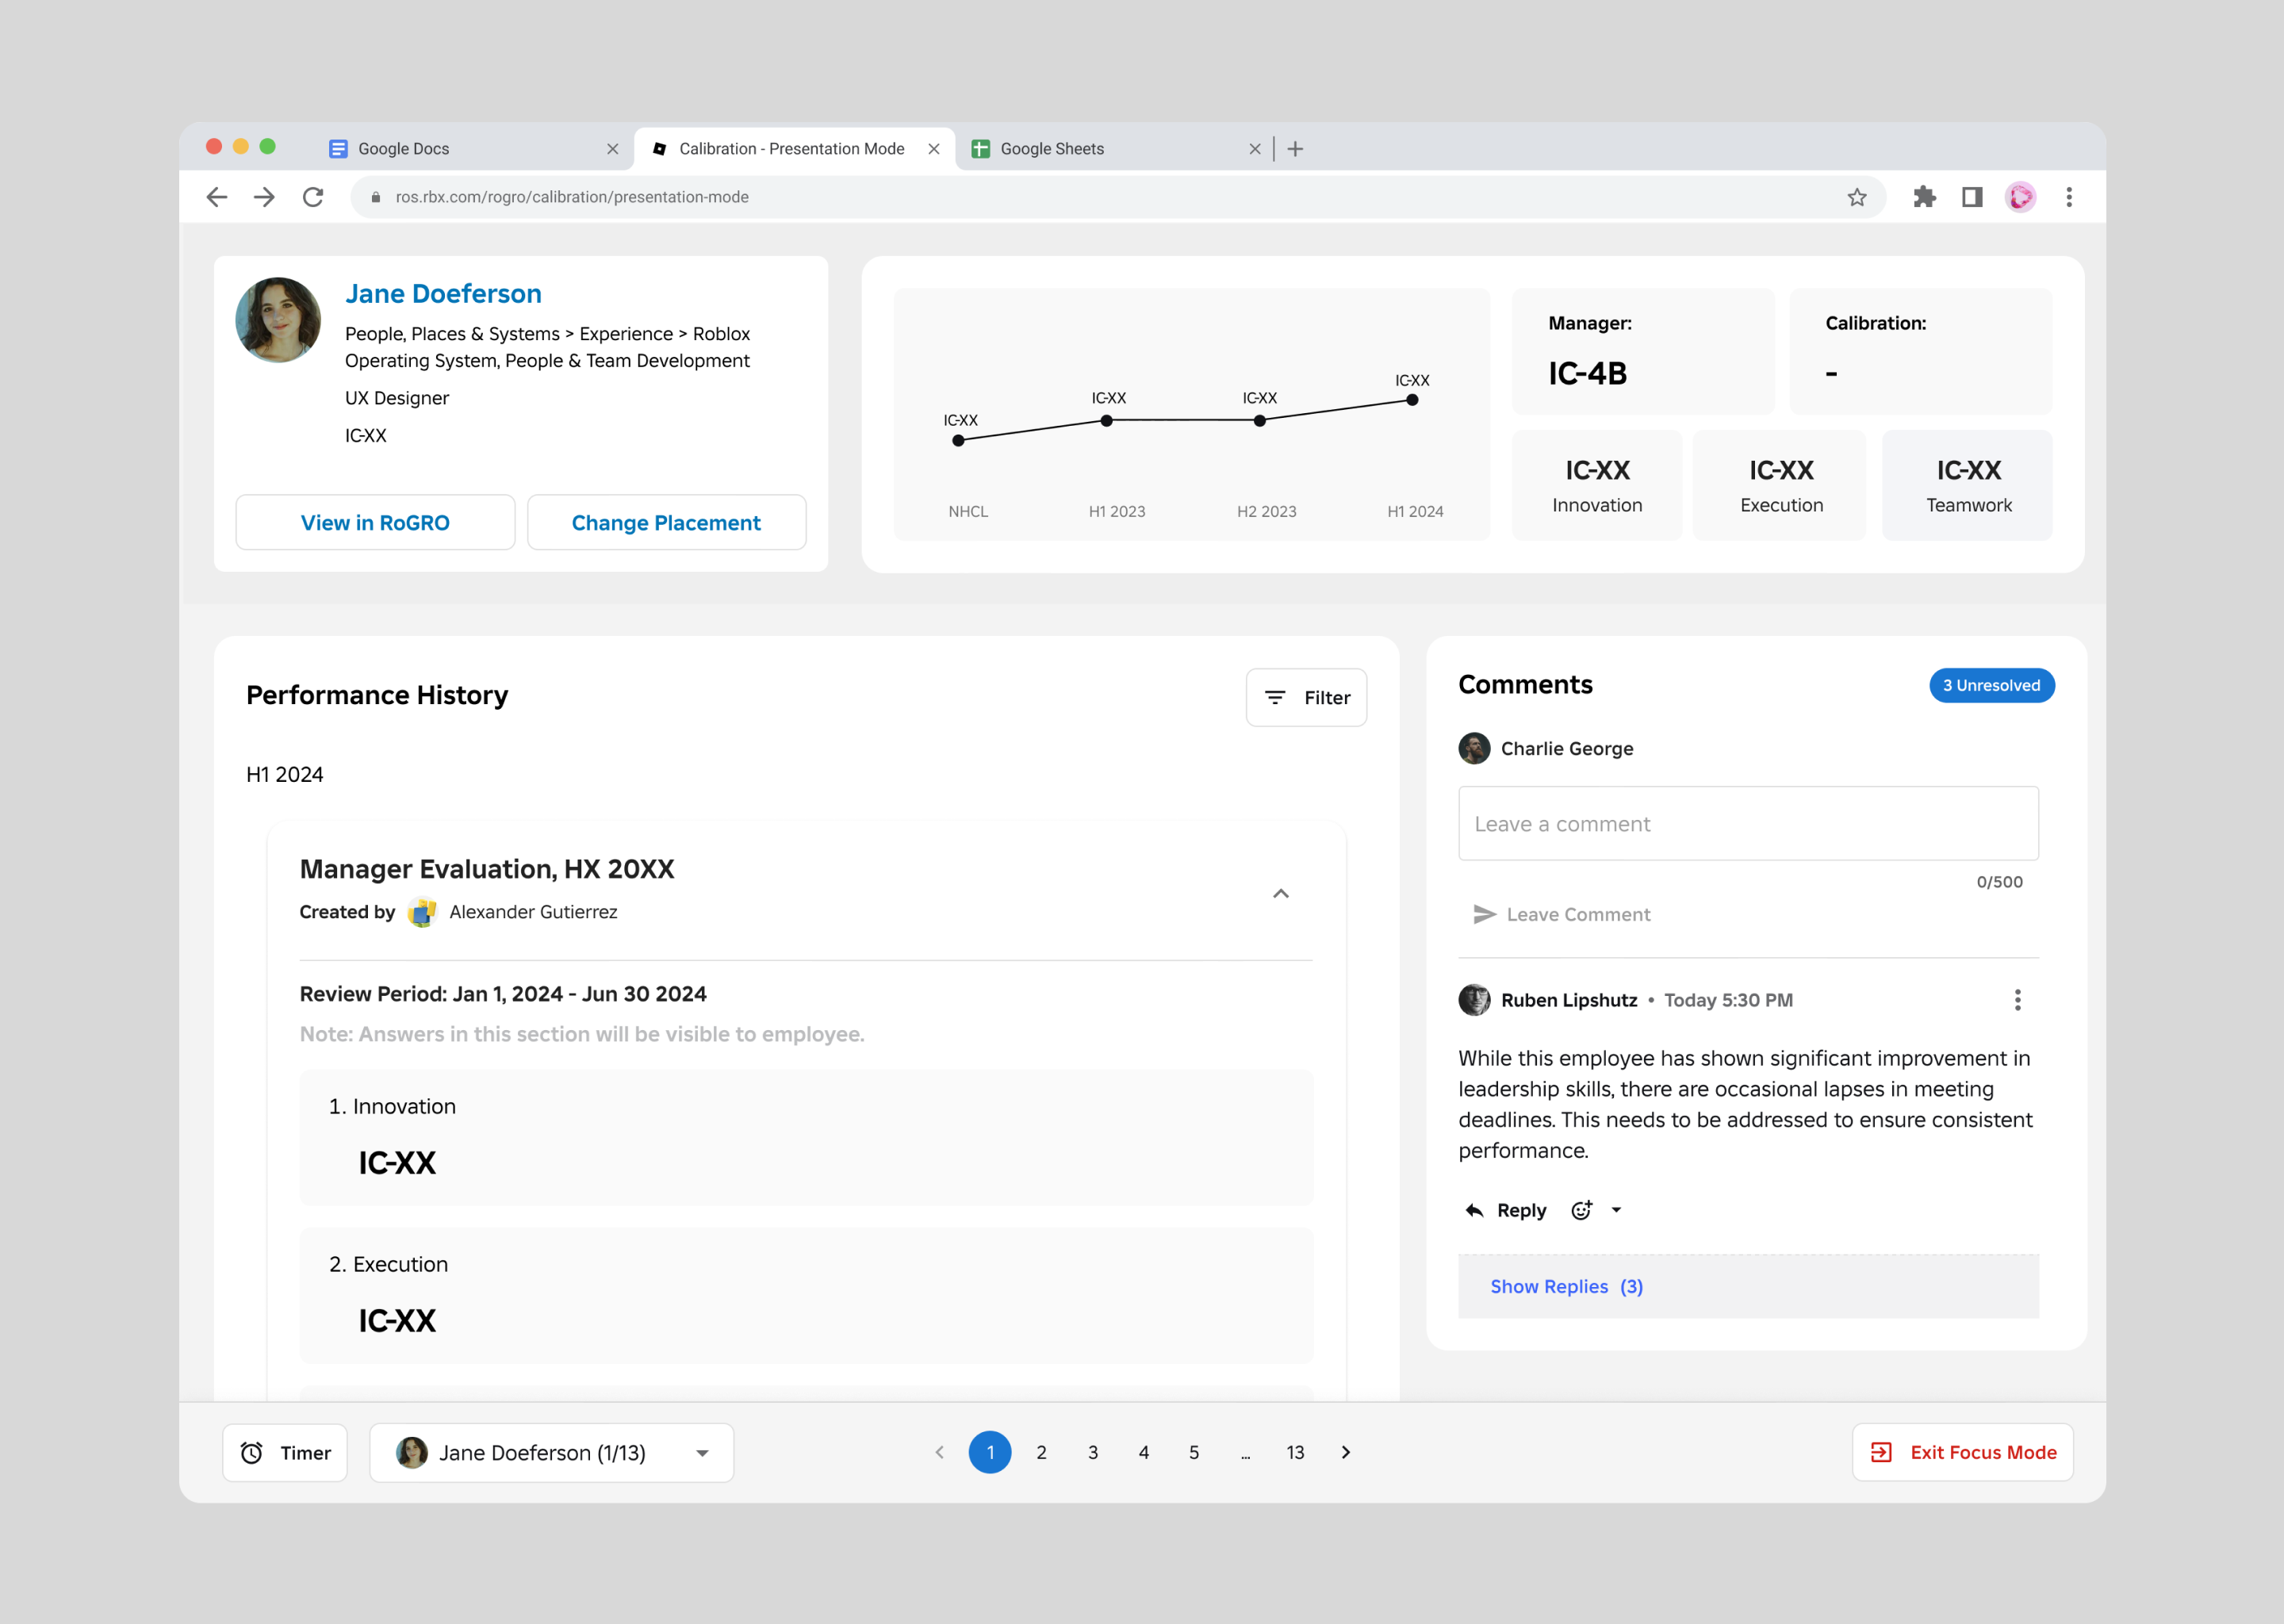2284x1624 pixels.
Task: Expand the emoji reaction dropdown arrow
Action: [1616, 1210]
